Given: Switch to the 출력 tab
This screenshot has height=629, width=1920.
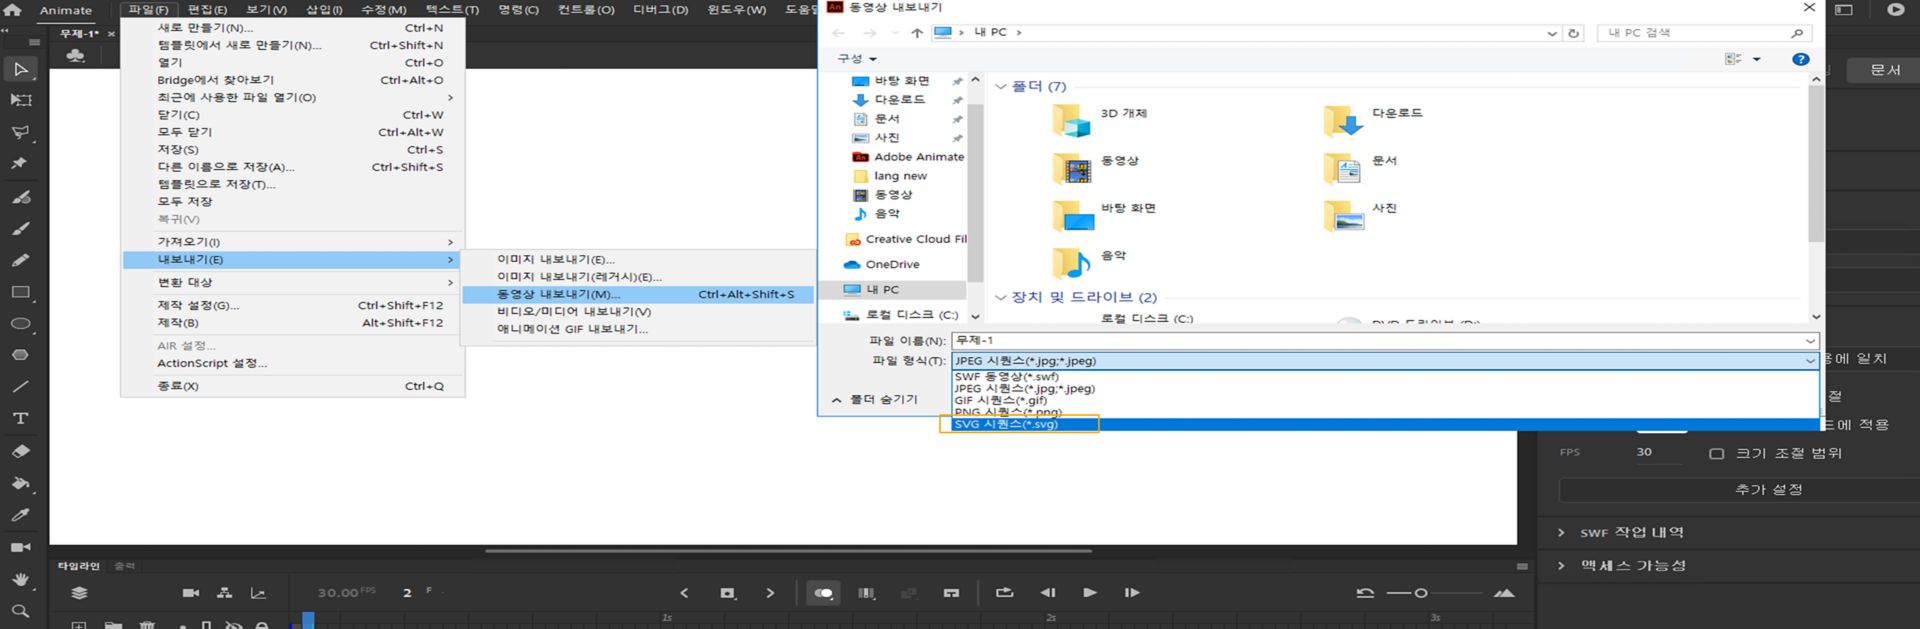Looking at the screenshot, I should [125, 566].
